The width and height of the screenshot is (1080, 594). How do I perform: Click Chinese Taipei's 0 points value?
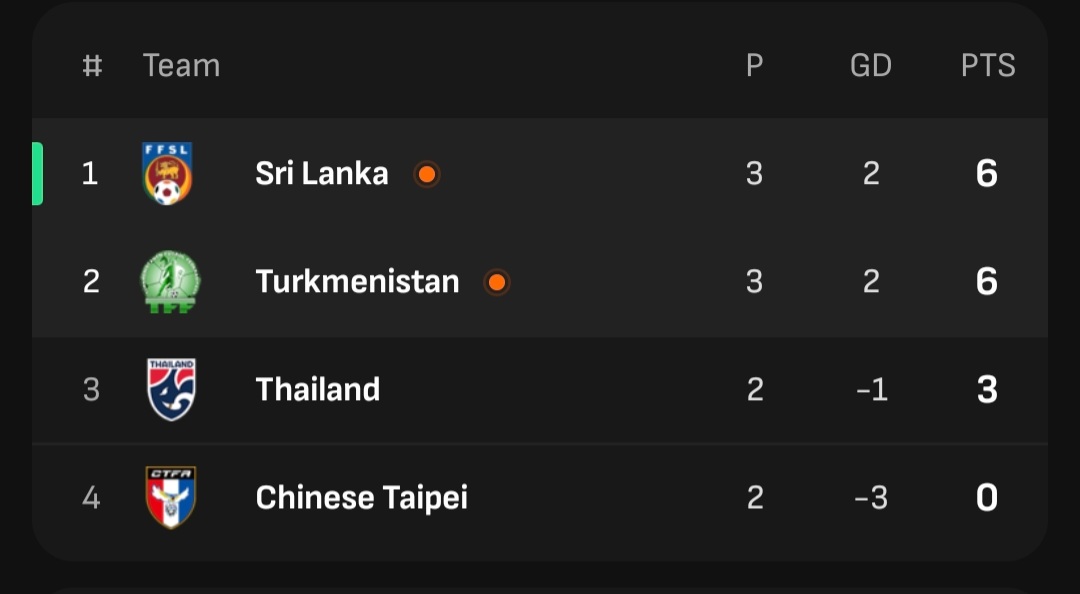(986, 497)
